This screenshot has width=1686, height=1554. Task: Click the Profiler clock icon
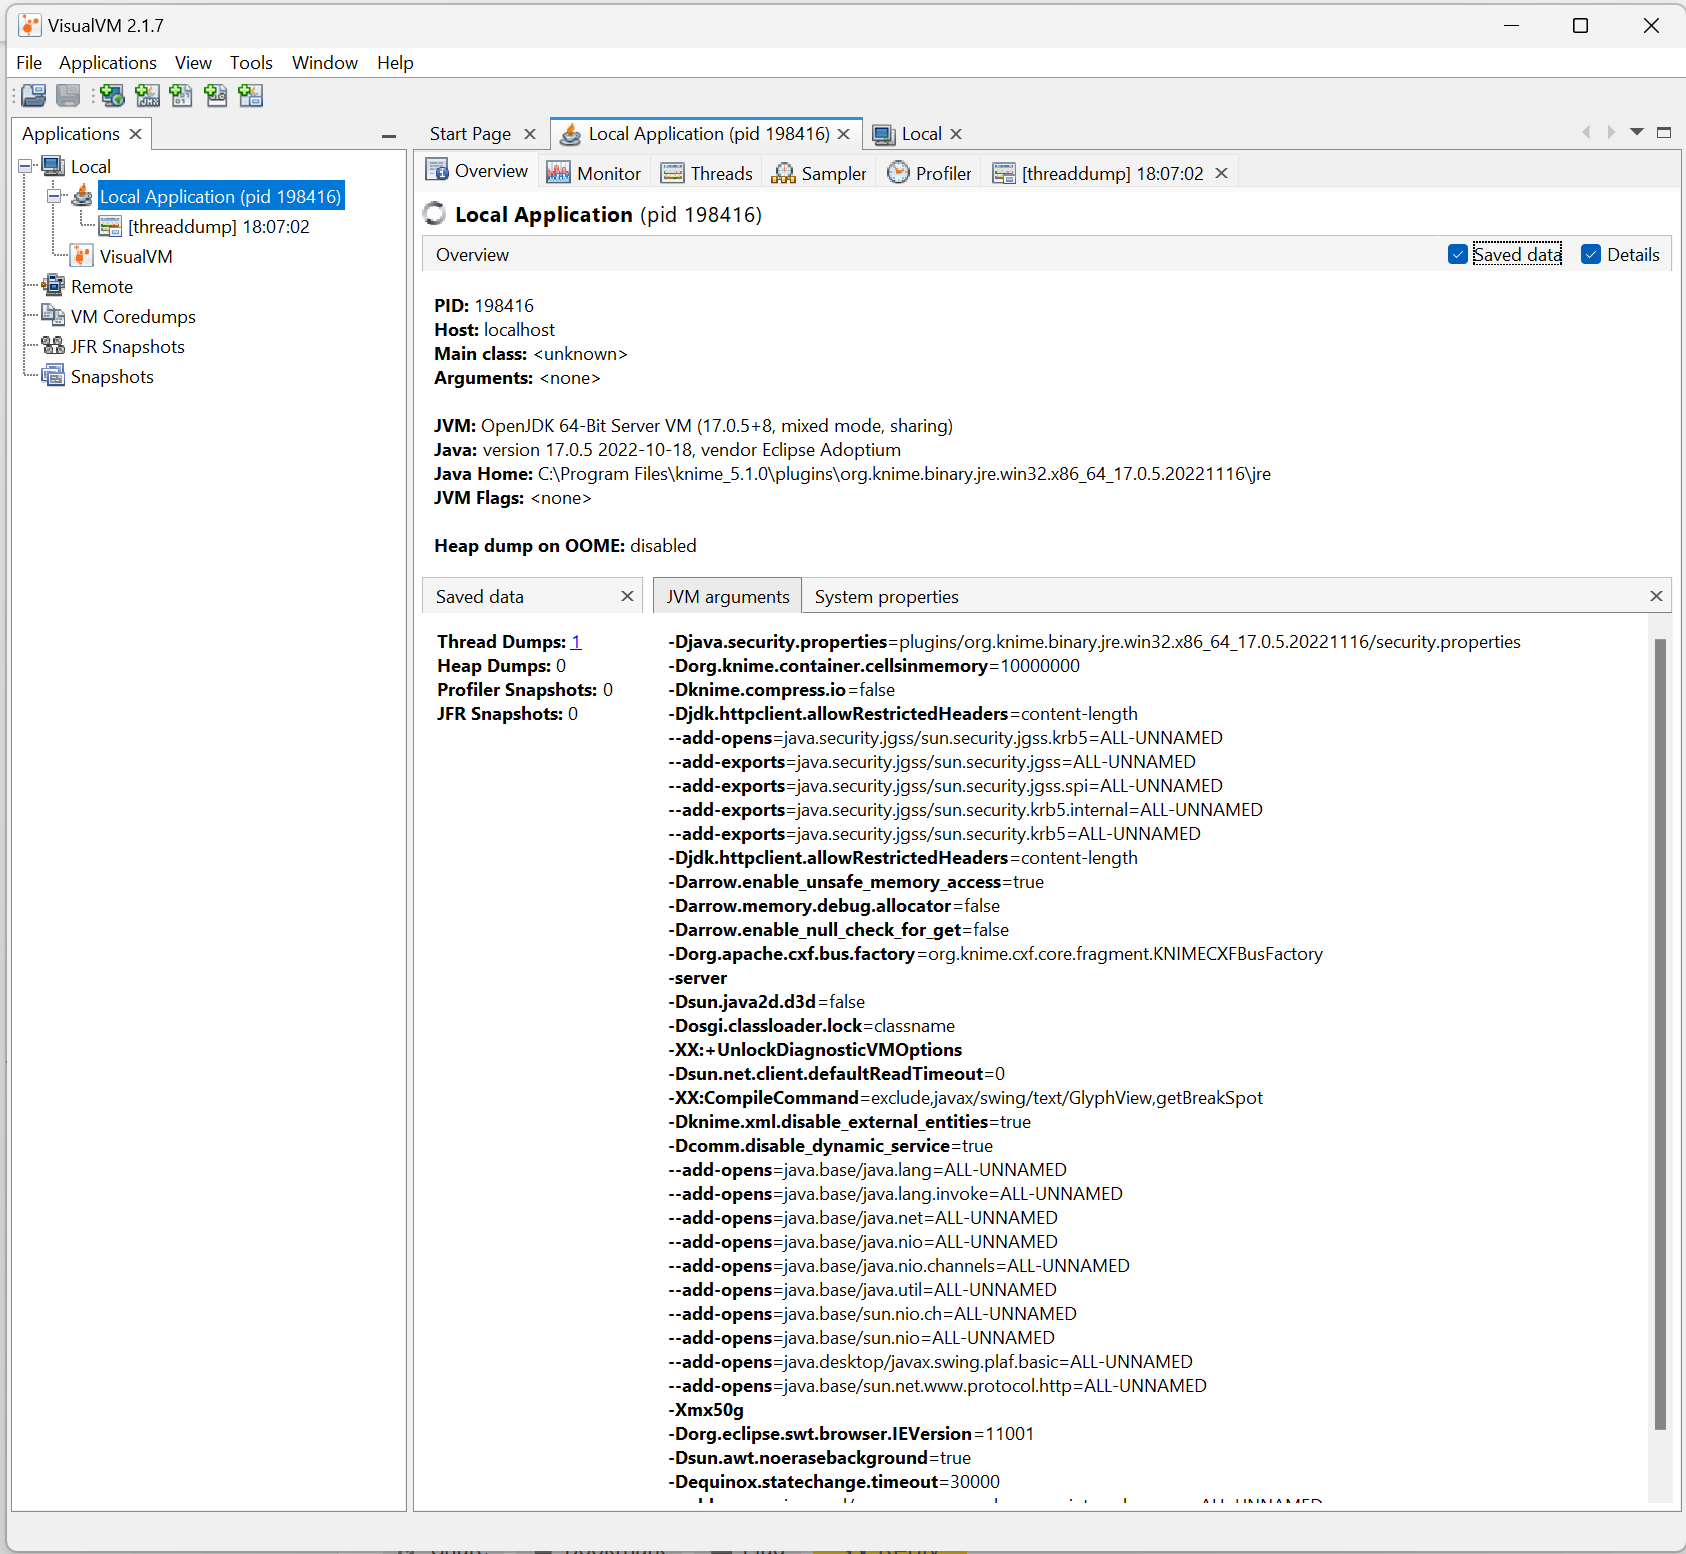899,173
